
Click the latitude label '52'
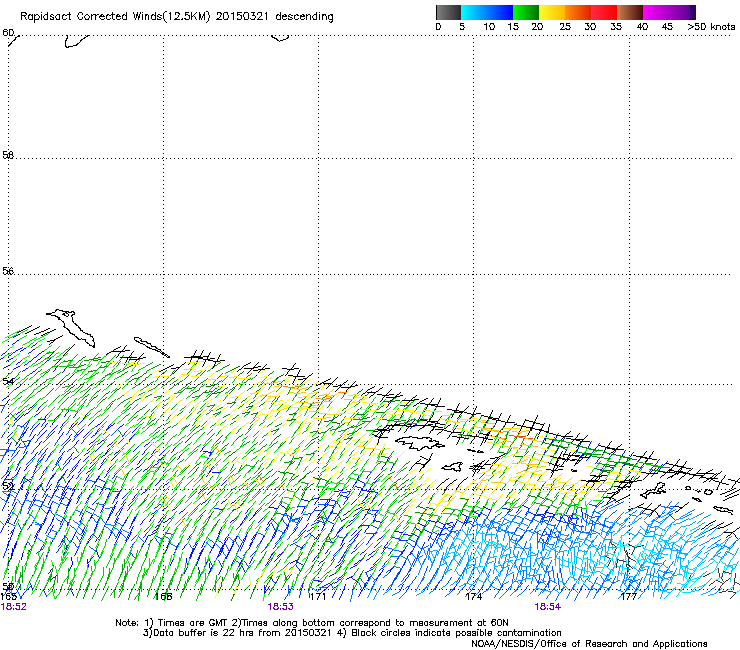pos(8,486)
